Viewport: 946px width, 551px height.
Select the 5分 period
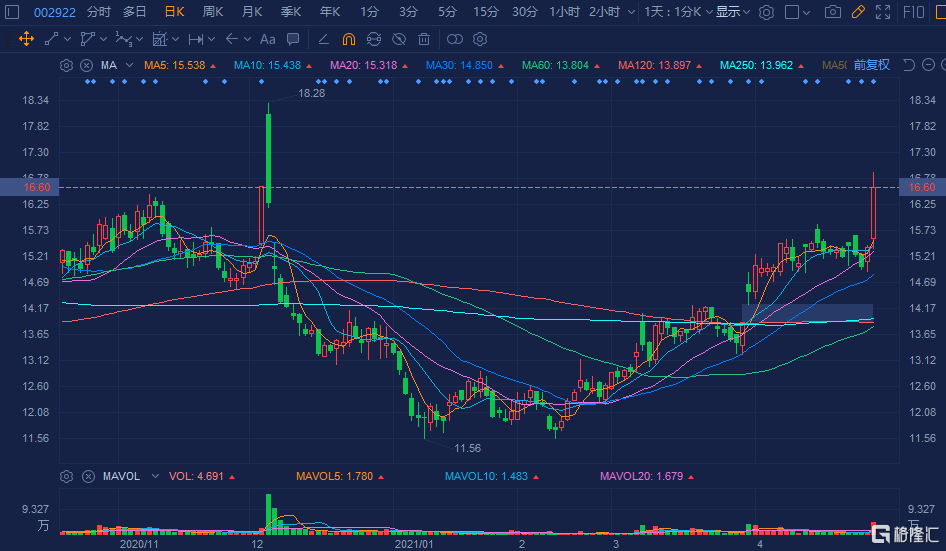pos(447,12)
